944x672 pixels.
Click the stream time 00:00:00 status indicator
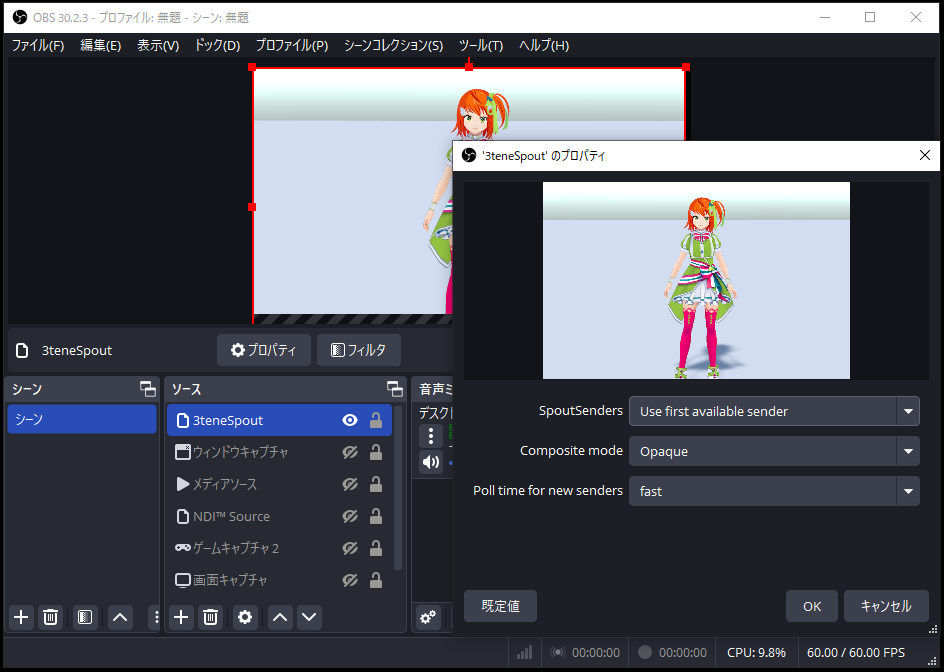point(586,653)
